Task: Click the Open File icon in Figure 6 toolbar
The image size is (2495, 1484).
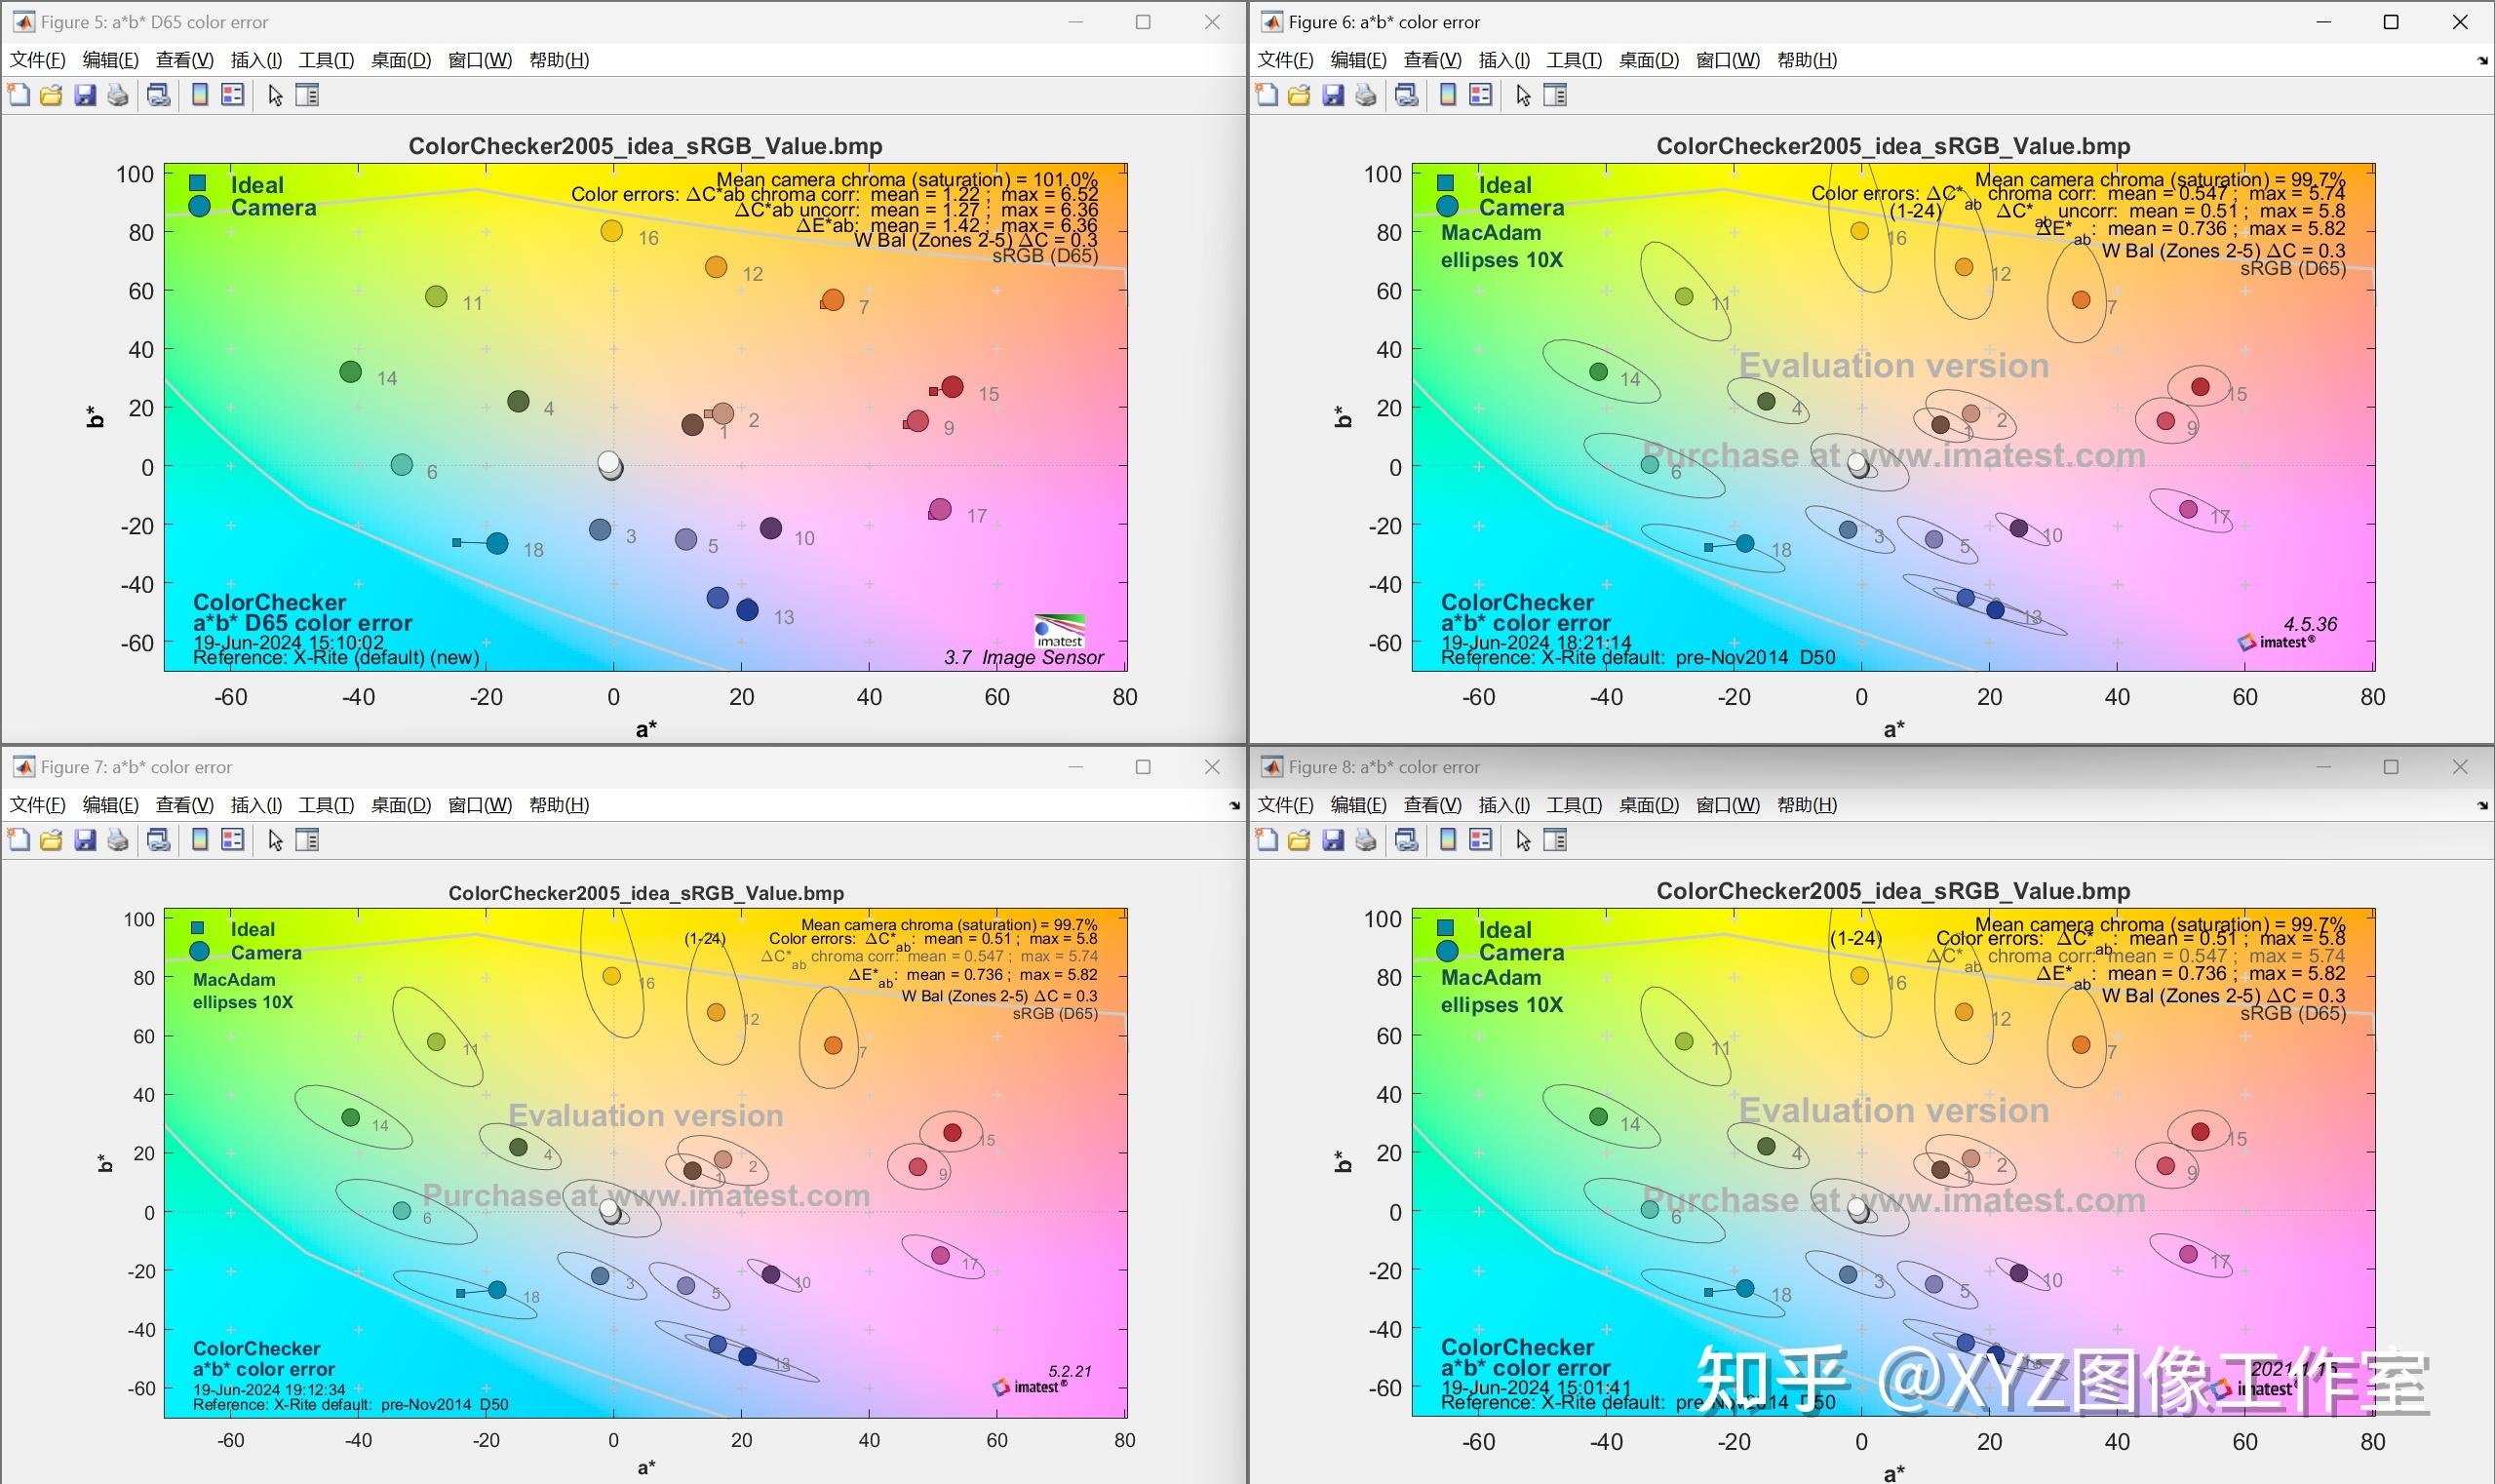Action: pyautogui.click(x=1300, y=95)
